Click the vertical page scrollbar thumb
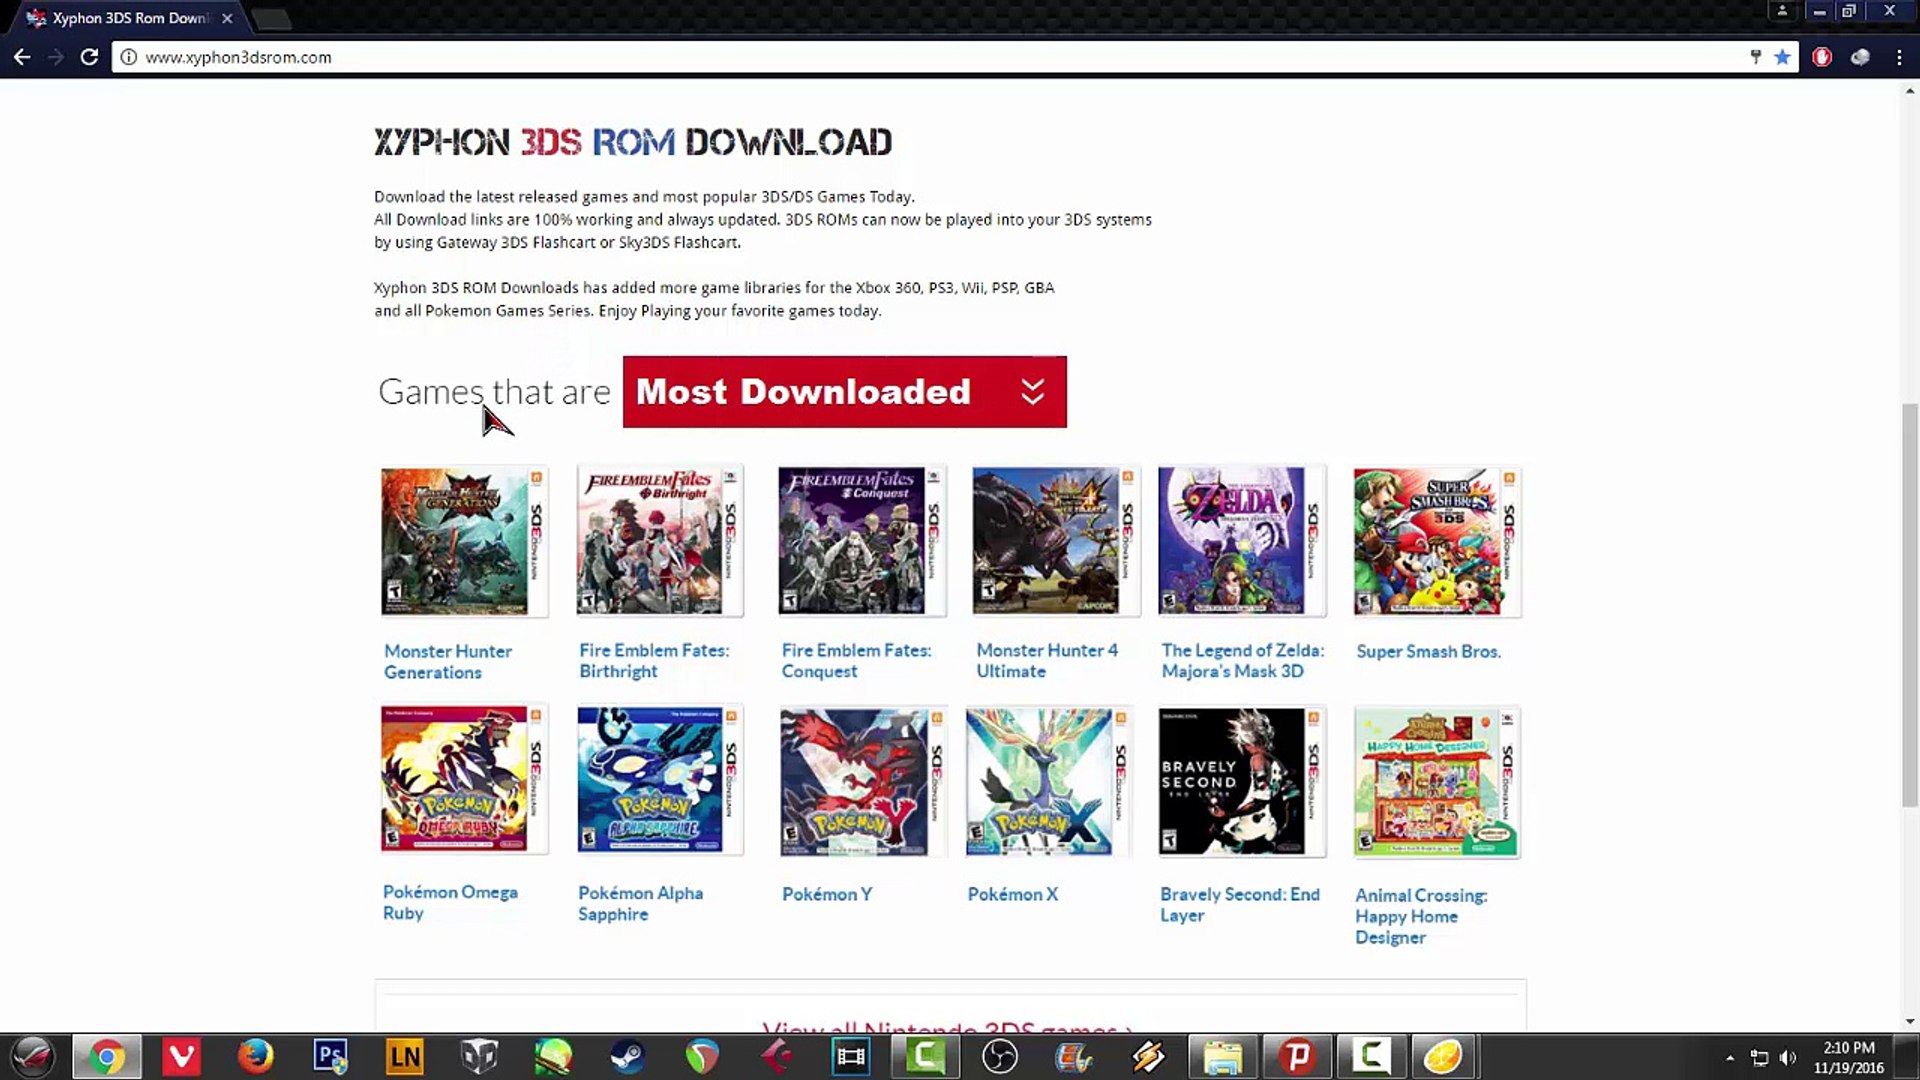Image resolution: width=1920 pixels, height=1080 pixels. [1910, 605]
